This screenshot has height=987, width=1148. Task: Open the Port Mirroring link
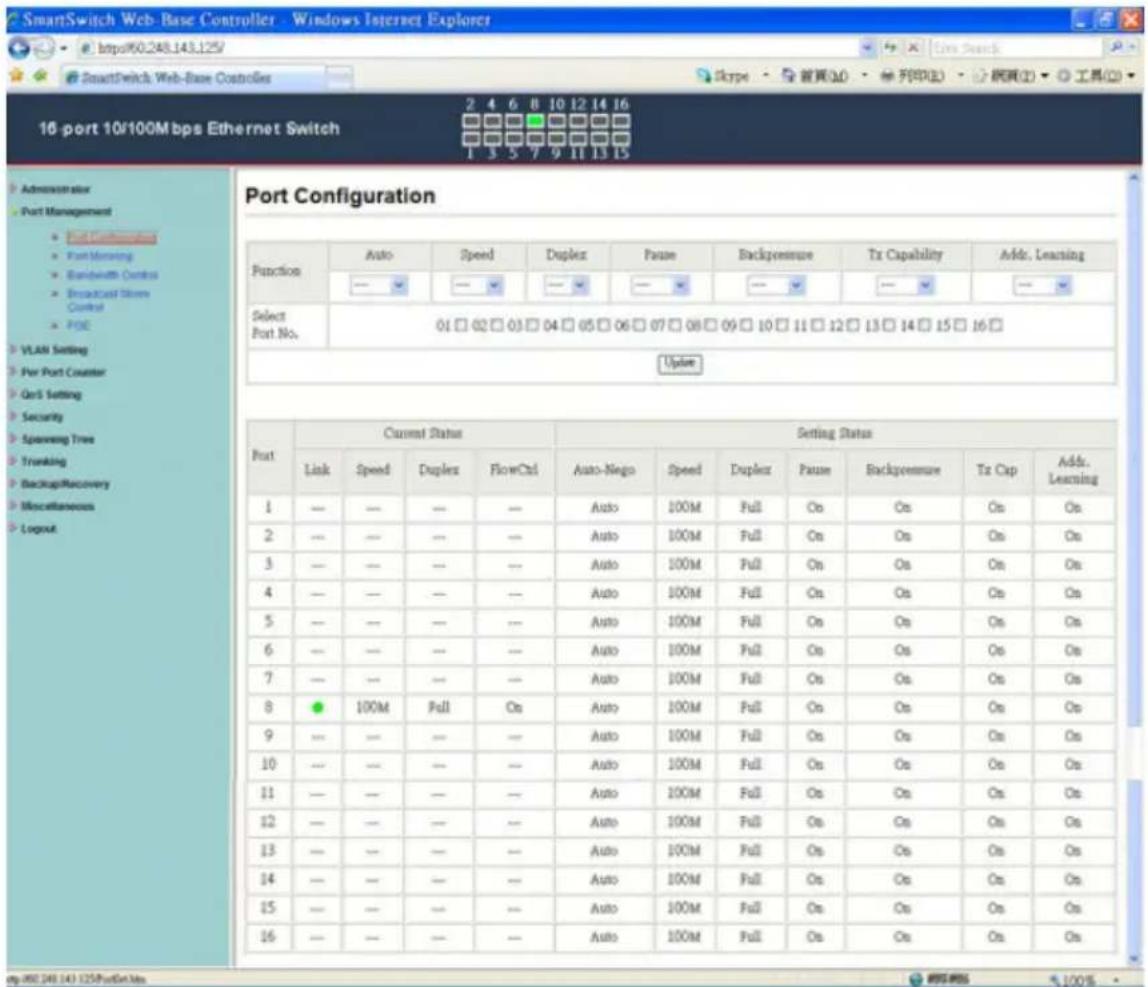pyautogui.click(x=100, y=256)
